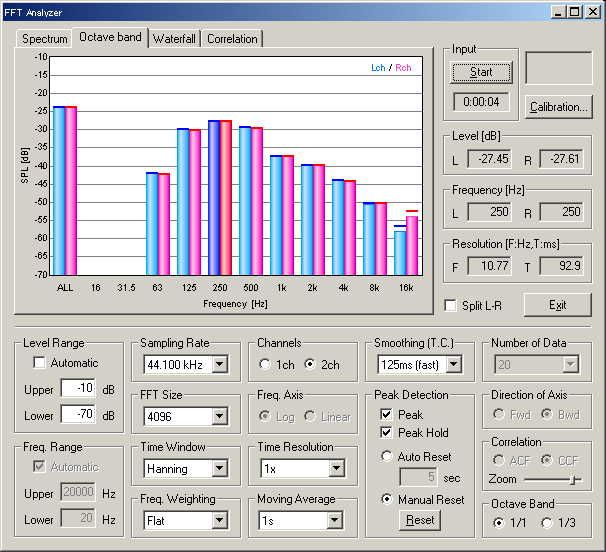Click the Freq. Range Lower Hz field
This screenshot has height=552, width=606.
[x=78, y=518]
